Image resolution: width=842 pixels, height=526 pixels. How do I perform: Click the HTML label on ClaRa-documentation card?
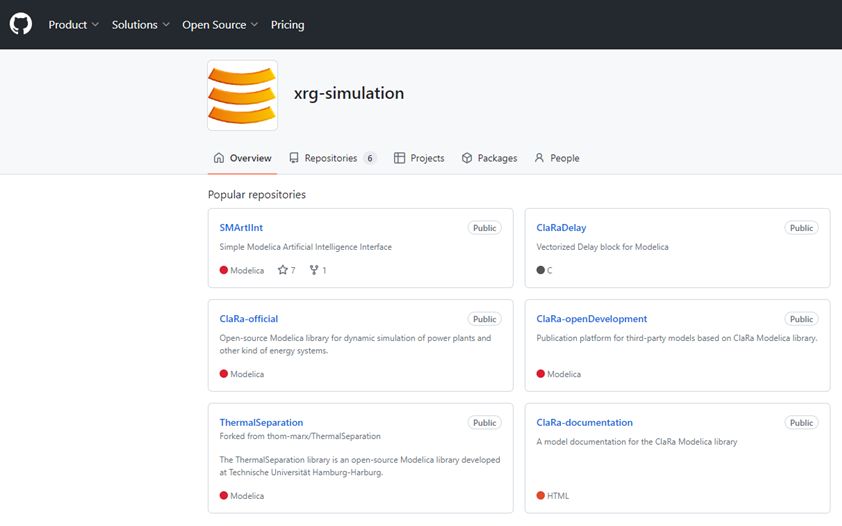558,496
